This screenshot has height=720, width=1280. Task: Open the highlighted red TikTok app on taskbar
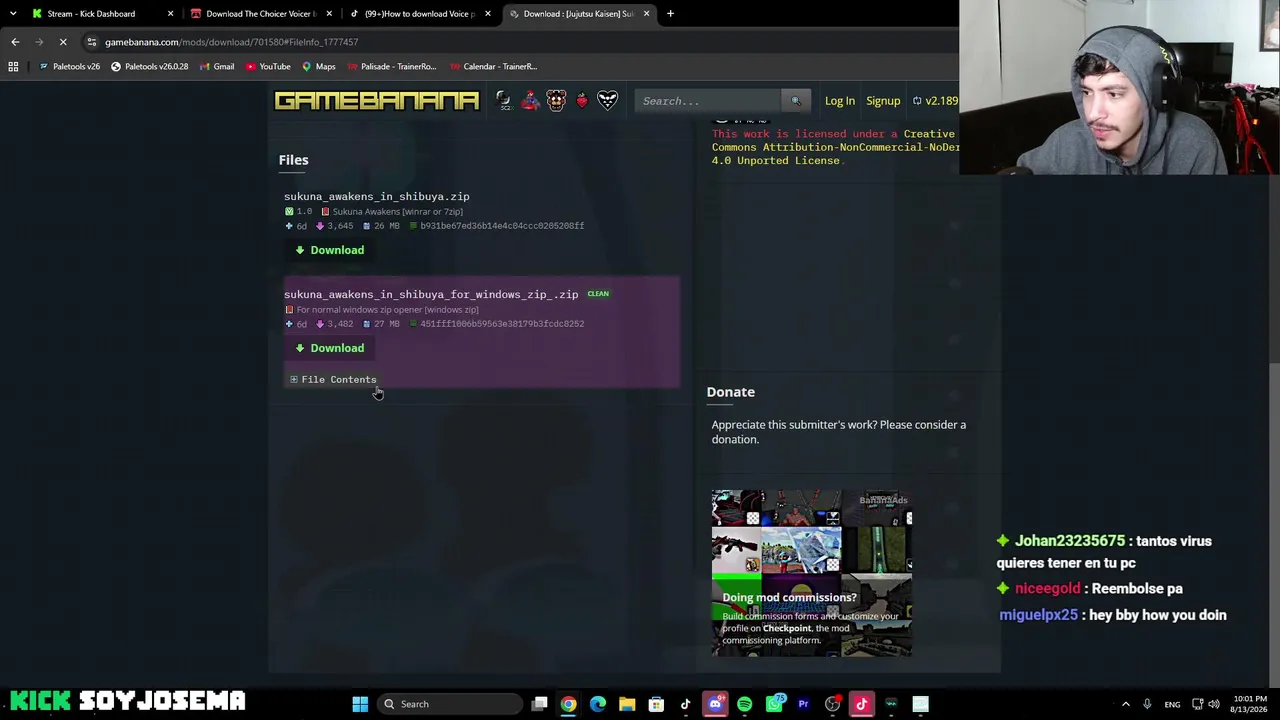click(861, 704)
